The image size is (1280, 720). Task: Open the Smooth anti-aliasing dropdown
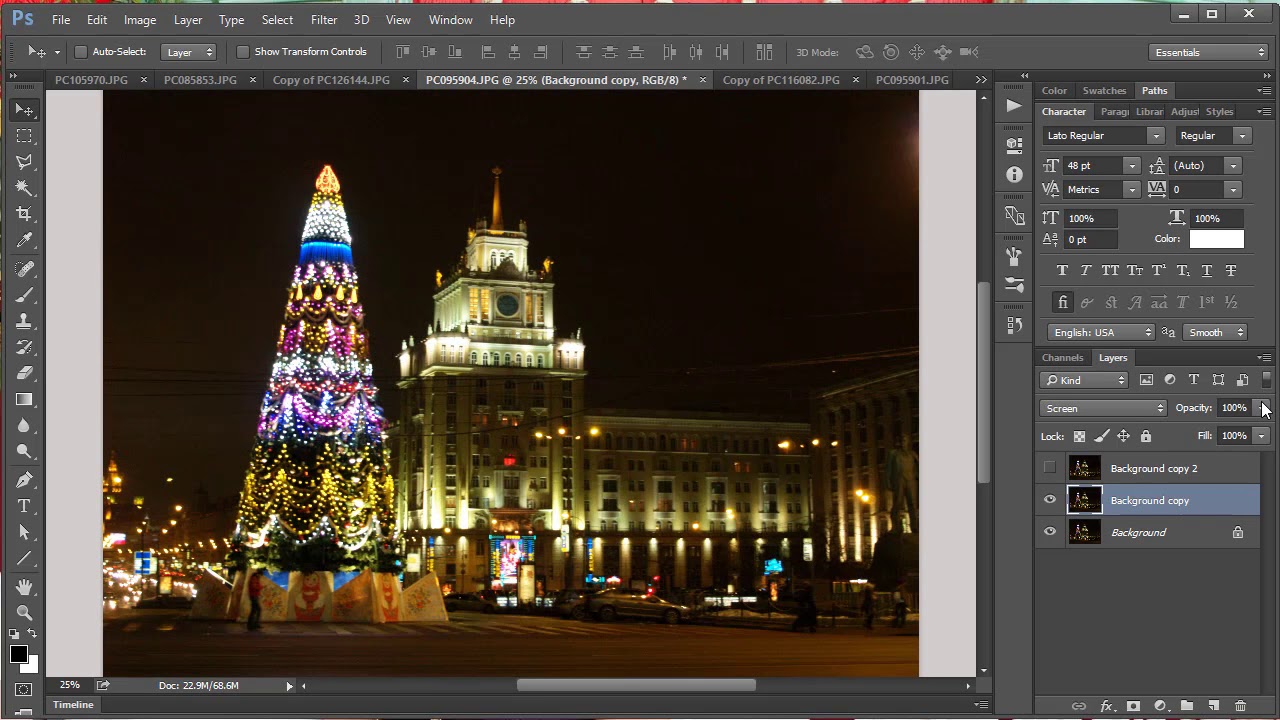point(1215,332)
